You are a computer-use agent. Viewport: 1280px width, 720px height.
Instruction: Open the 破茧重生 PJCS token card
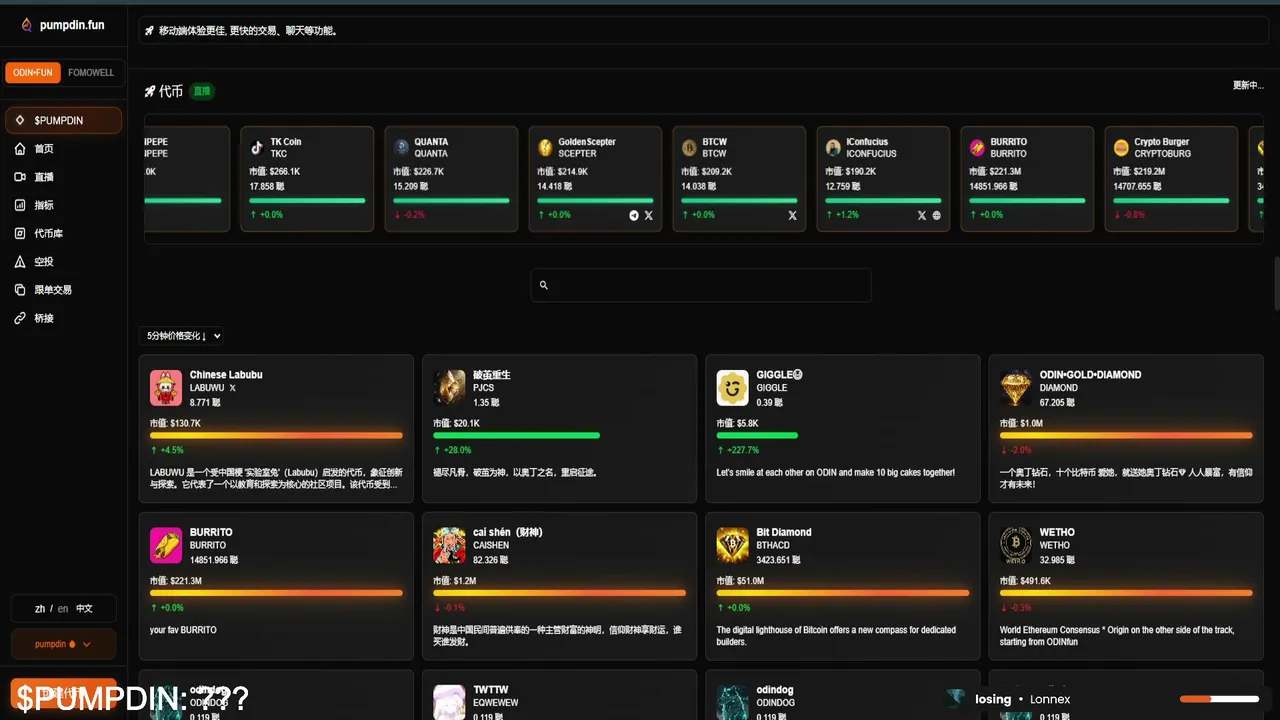(x=560, y=428)
